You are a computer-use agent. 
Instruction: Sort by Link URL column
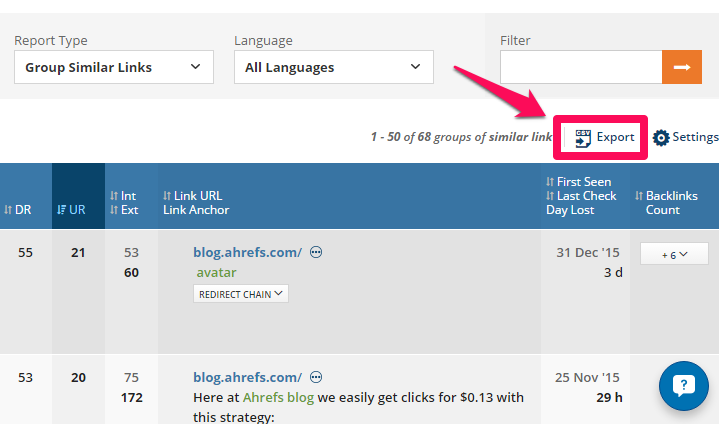pos(192,196)
